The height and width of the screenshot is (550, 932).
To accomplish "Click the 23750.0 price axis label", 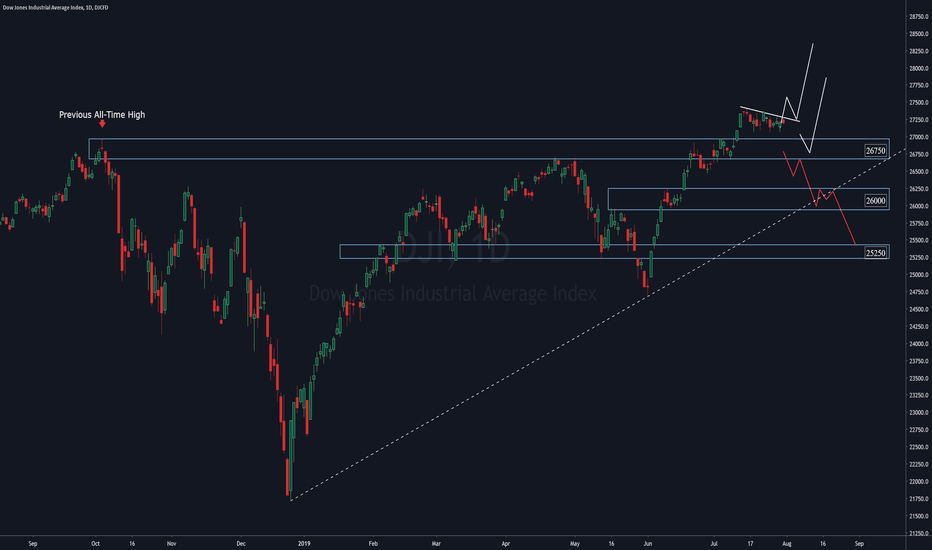I will [x=918, y=362].
